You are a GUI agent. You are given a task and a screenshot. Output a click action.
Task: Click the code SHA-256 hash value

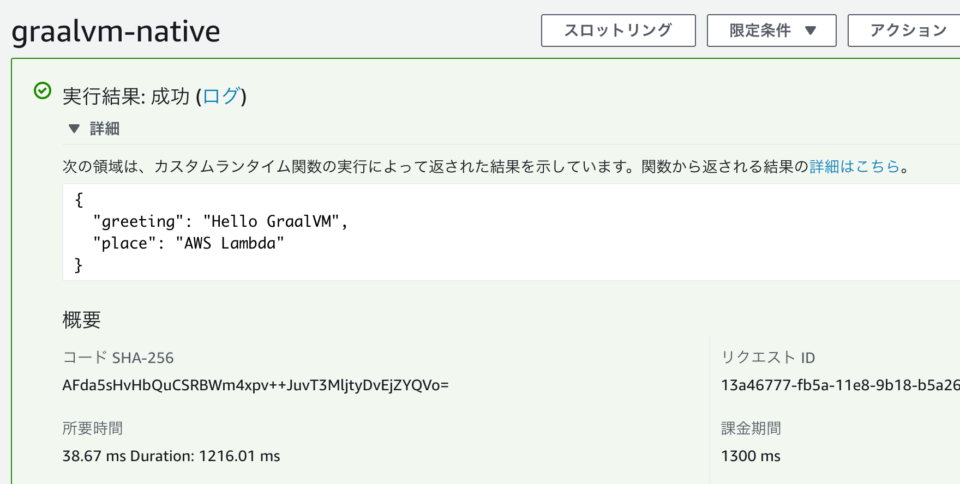256,386
